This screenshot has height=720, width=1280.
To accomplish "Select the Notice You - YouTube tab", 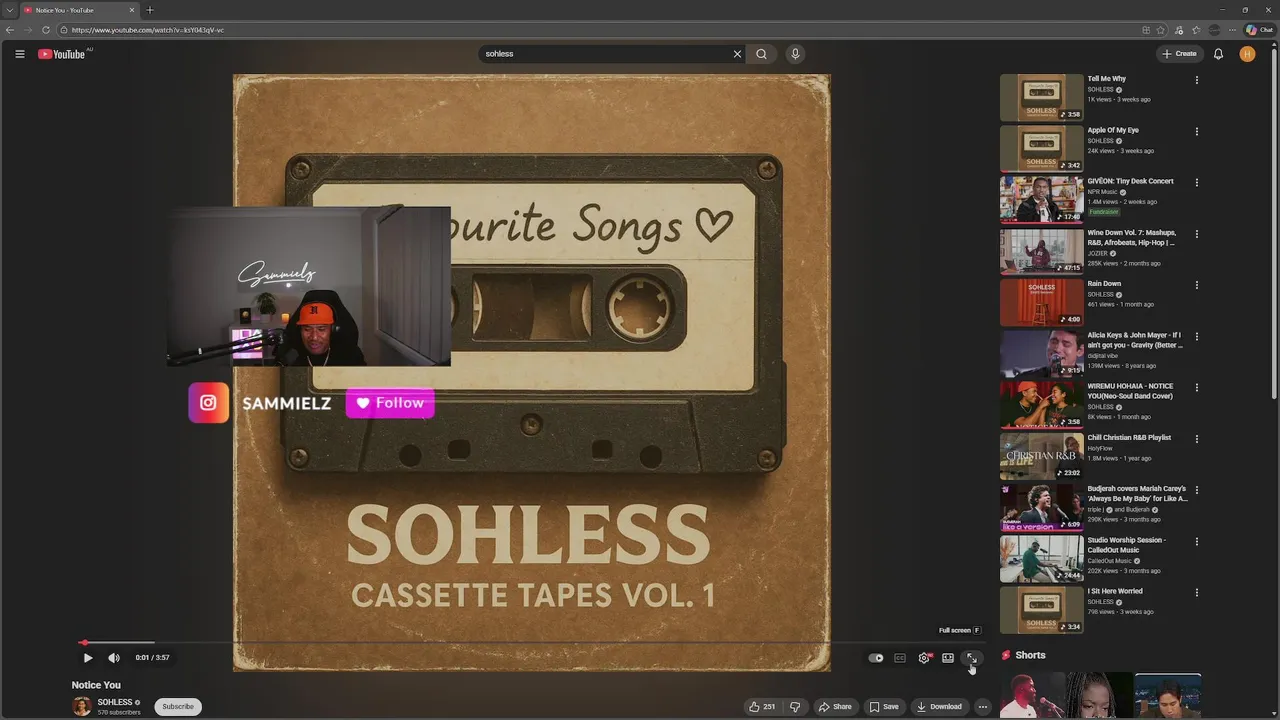I will tap(79, 10).
